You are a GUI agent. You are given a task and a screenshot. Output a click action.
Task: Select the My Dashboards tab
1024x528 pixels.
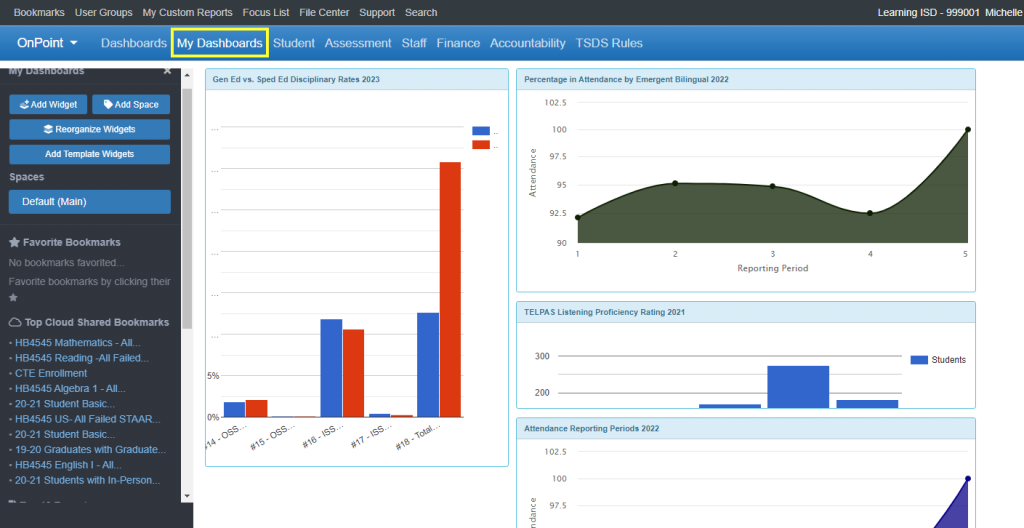(219, 43)
